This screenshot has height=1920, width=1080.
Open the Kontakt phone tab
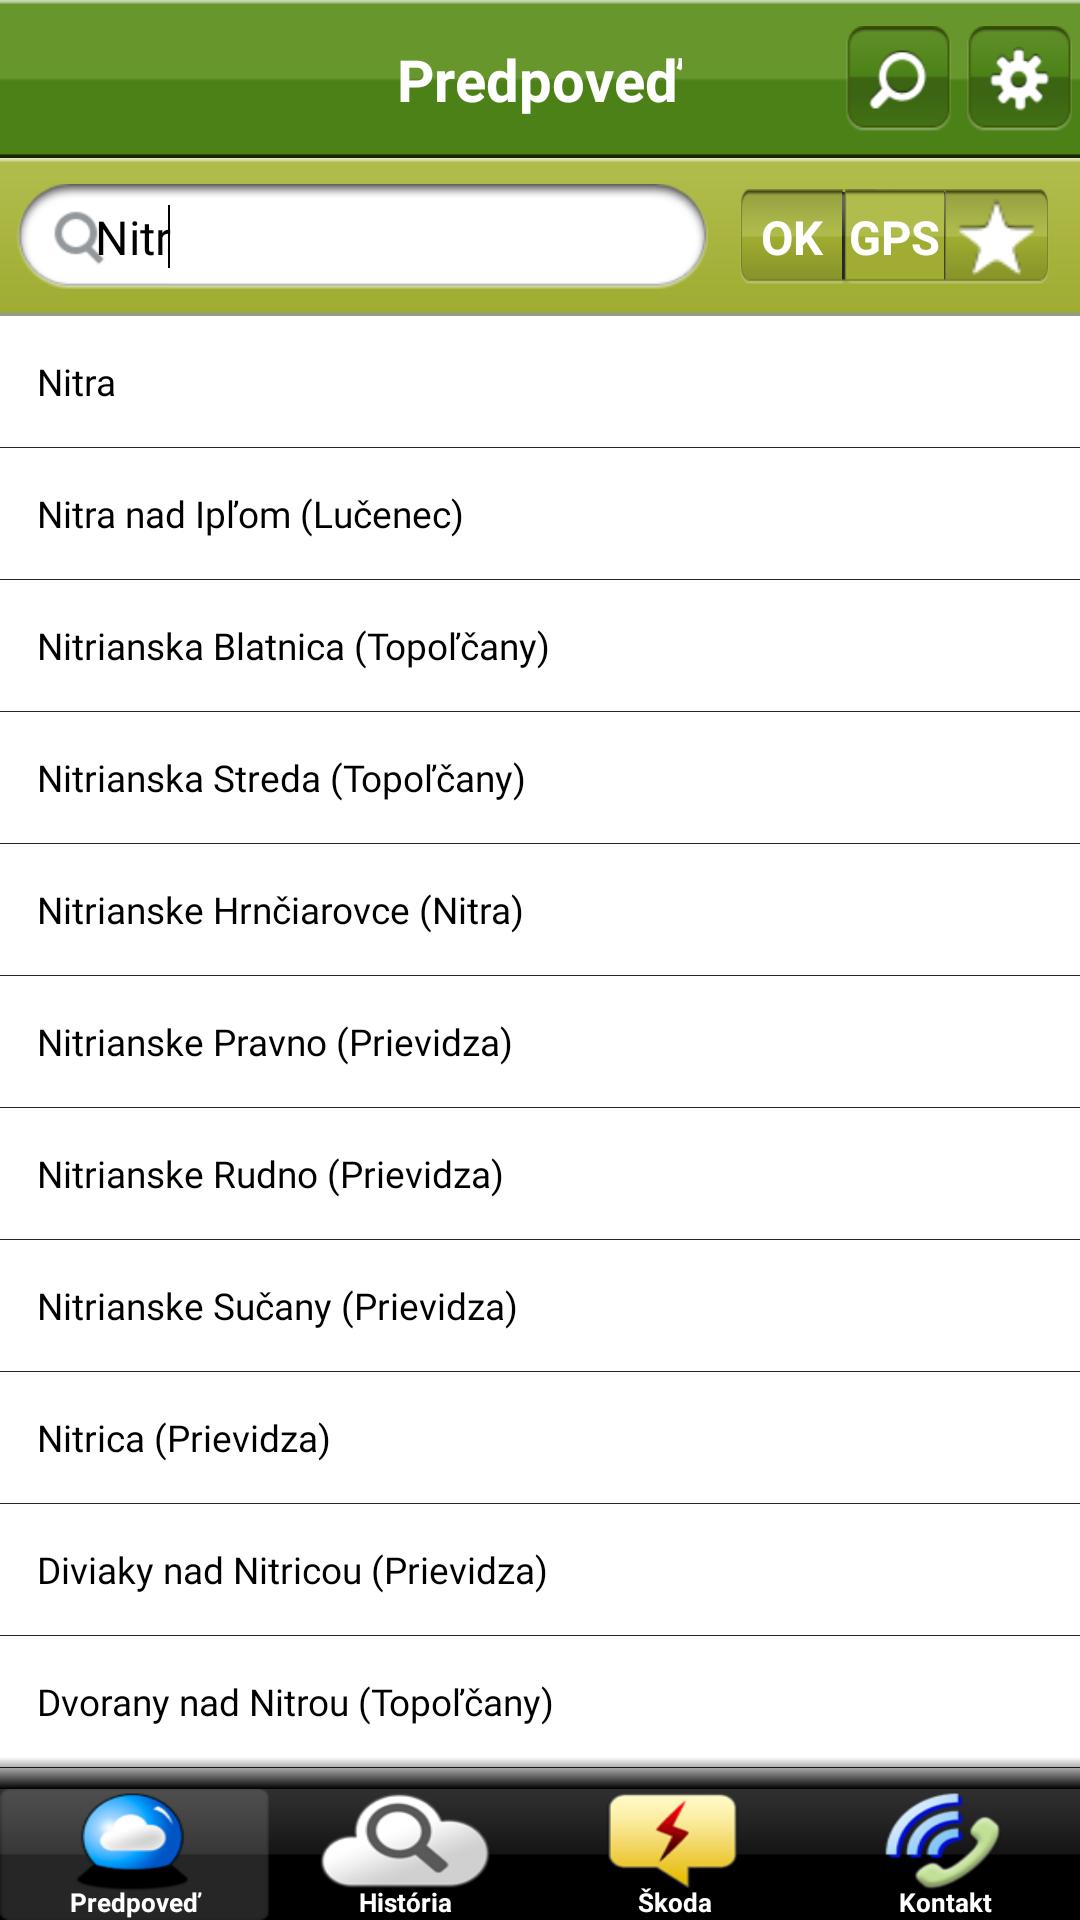(x=944, y=1853)
